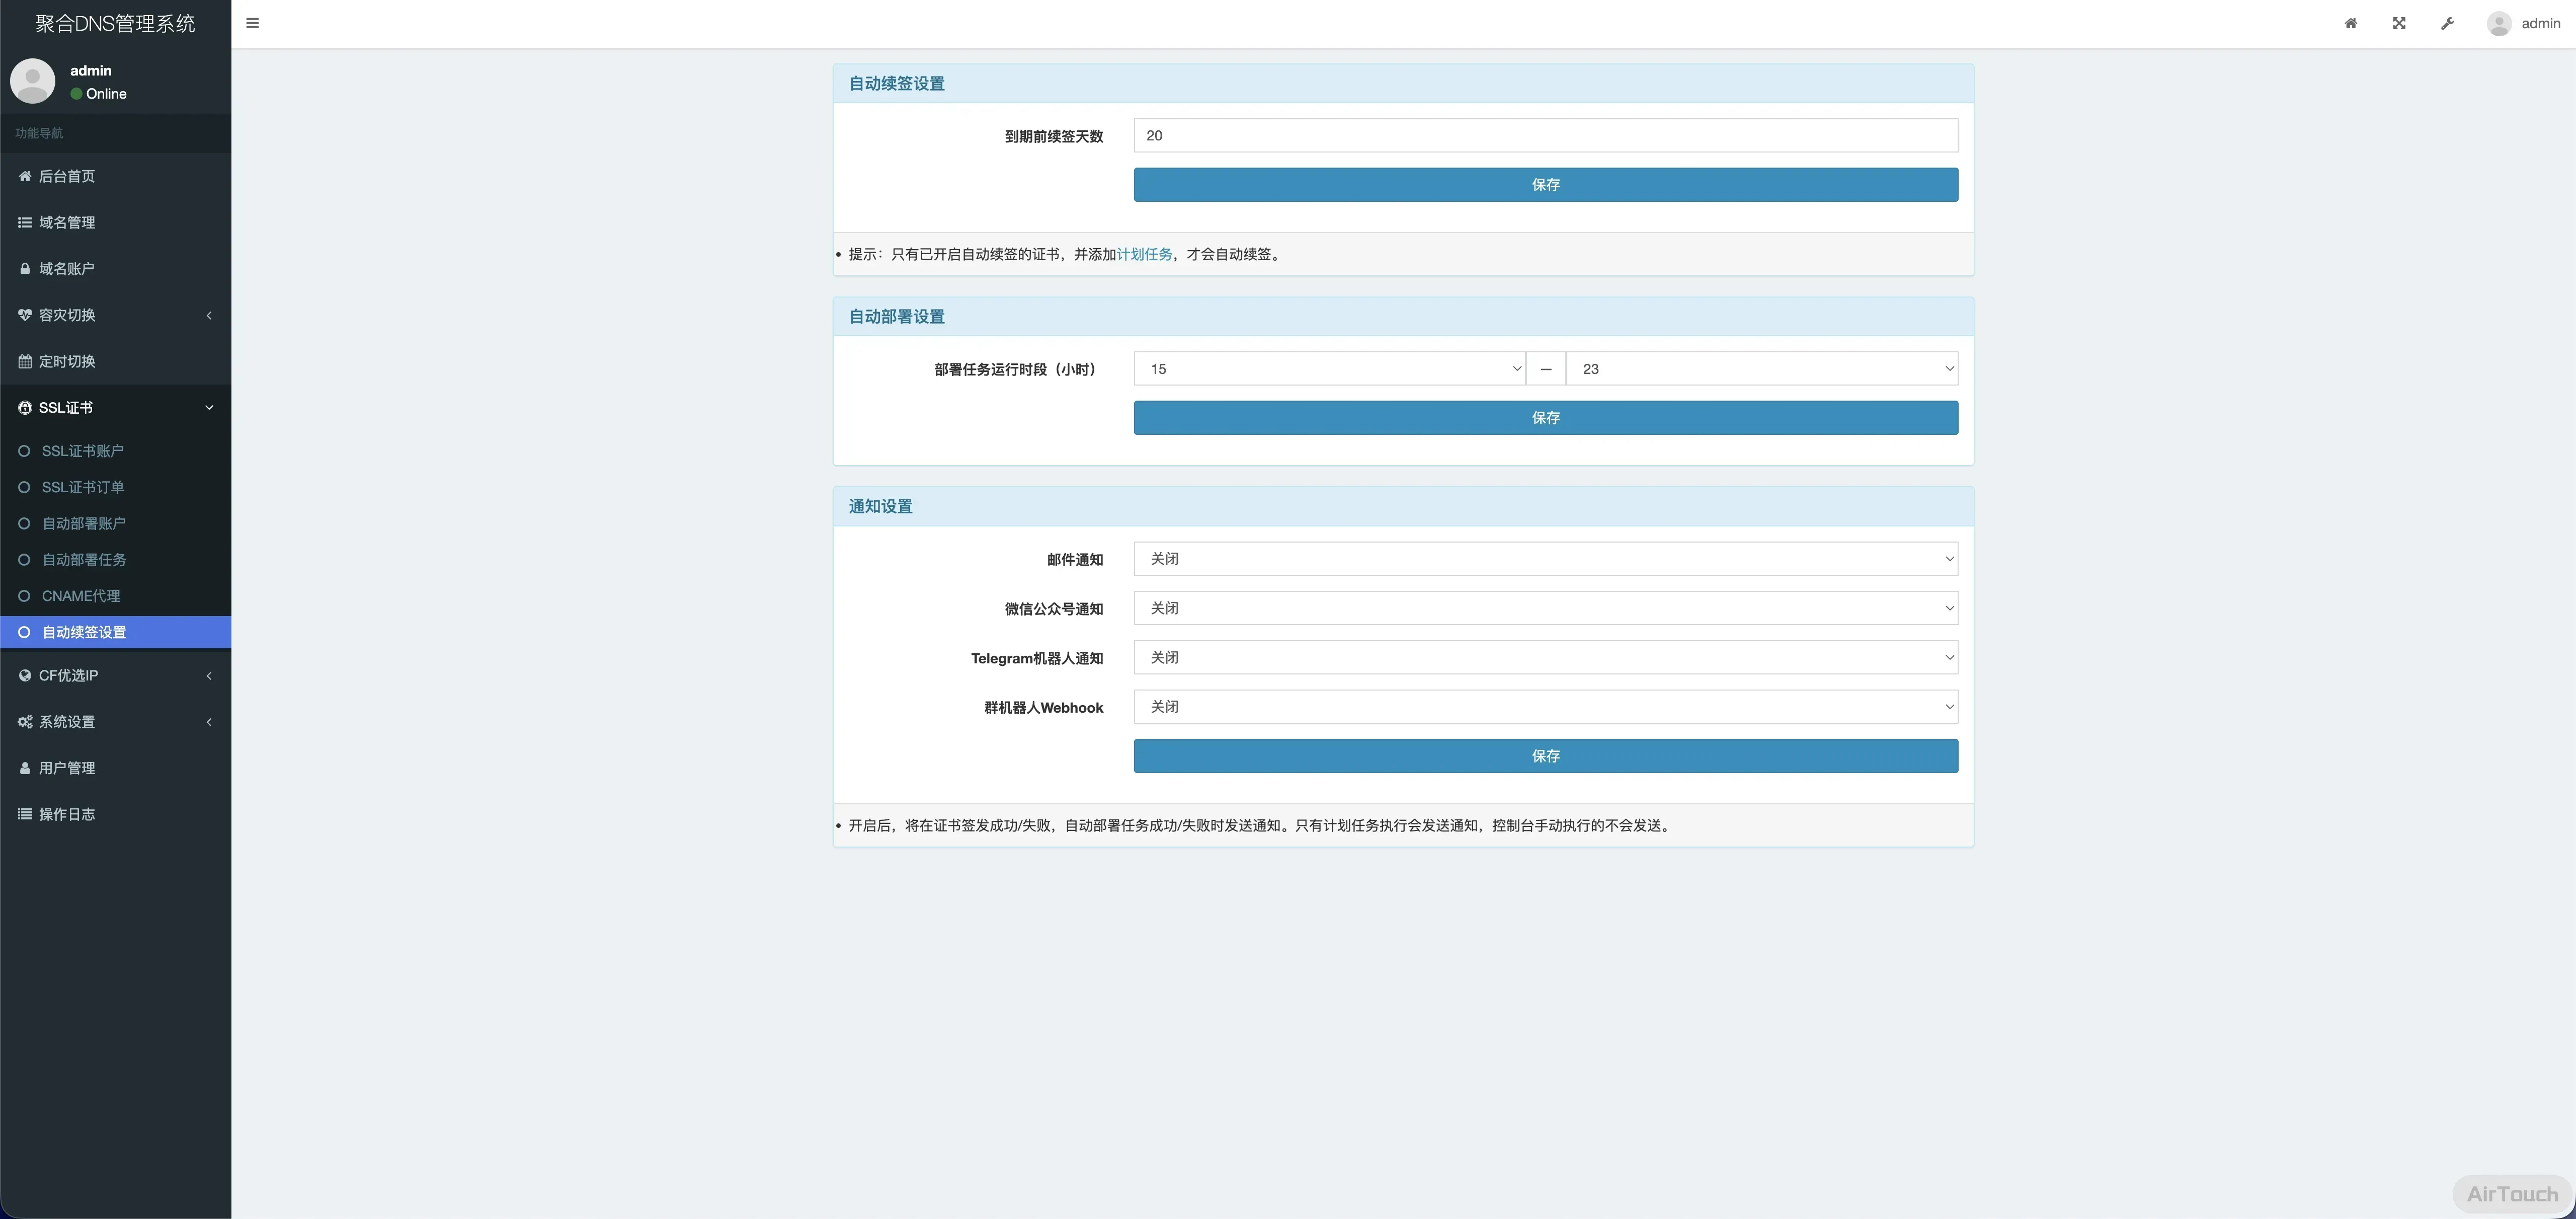Open the 邮件通知 dropdown

(x=1545, y=559)
